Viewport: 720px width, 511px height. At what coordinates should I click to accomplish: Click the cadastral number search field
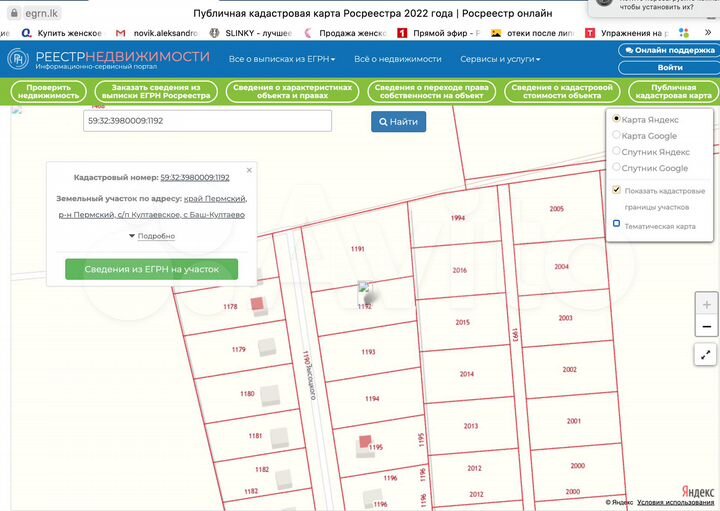pos(207,121)
